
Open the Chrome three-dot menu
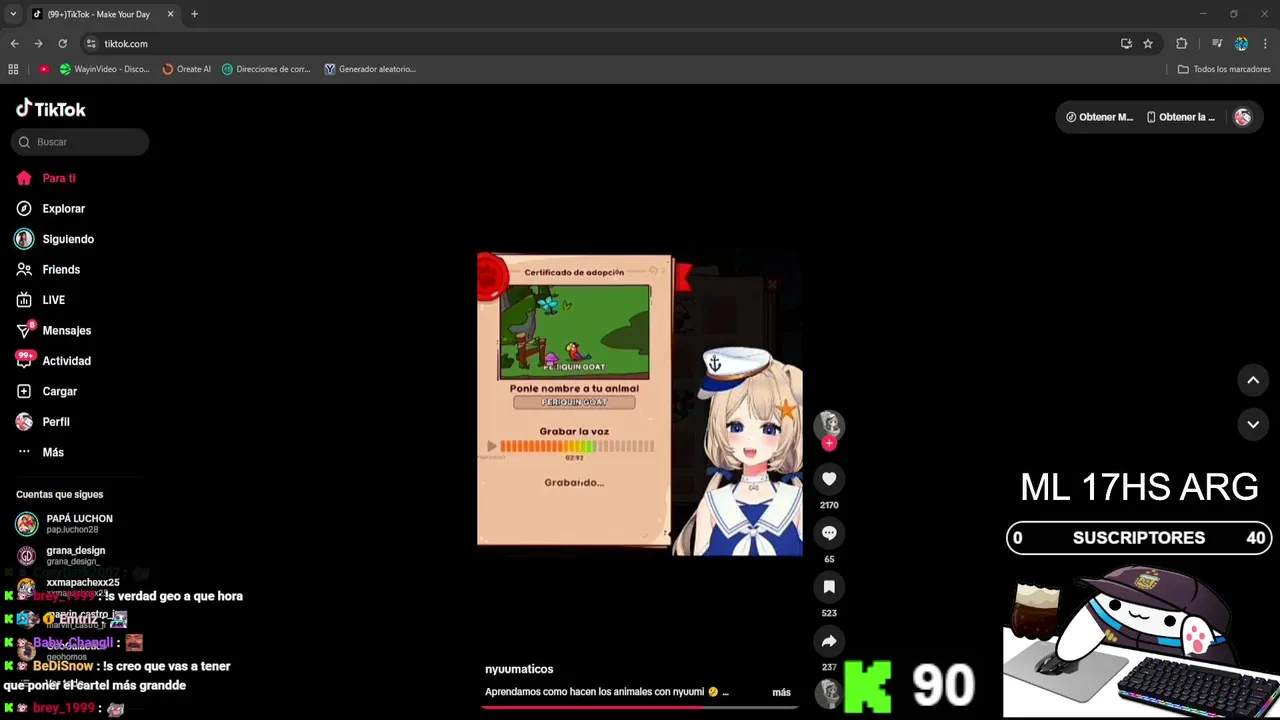[x=1266, y=44]
